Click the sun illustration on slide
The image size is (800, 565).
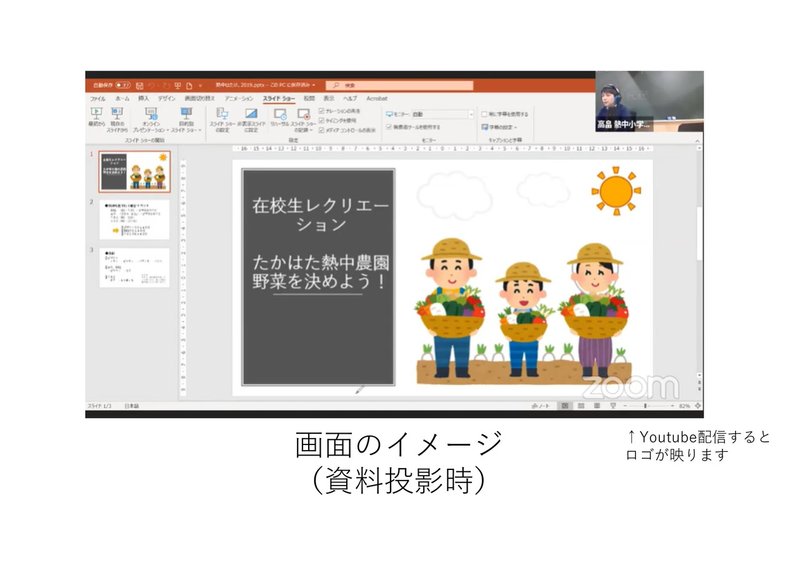point(616,191)
